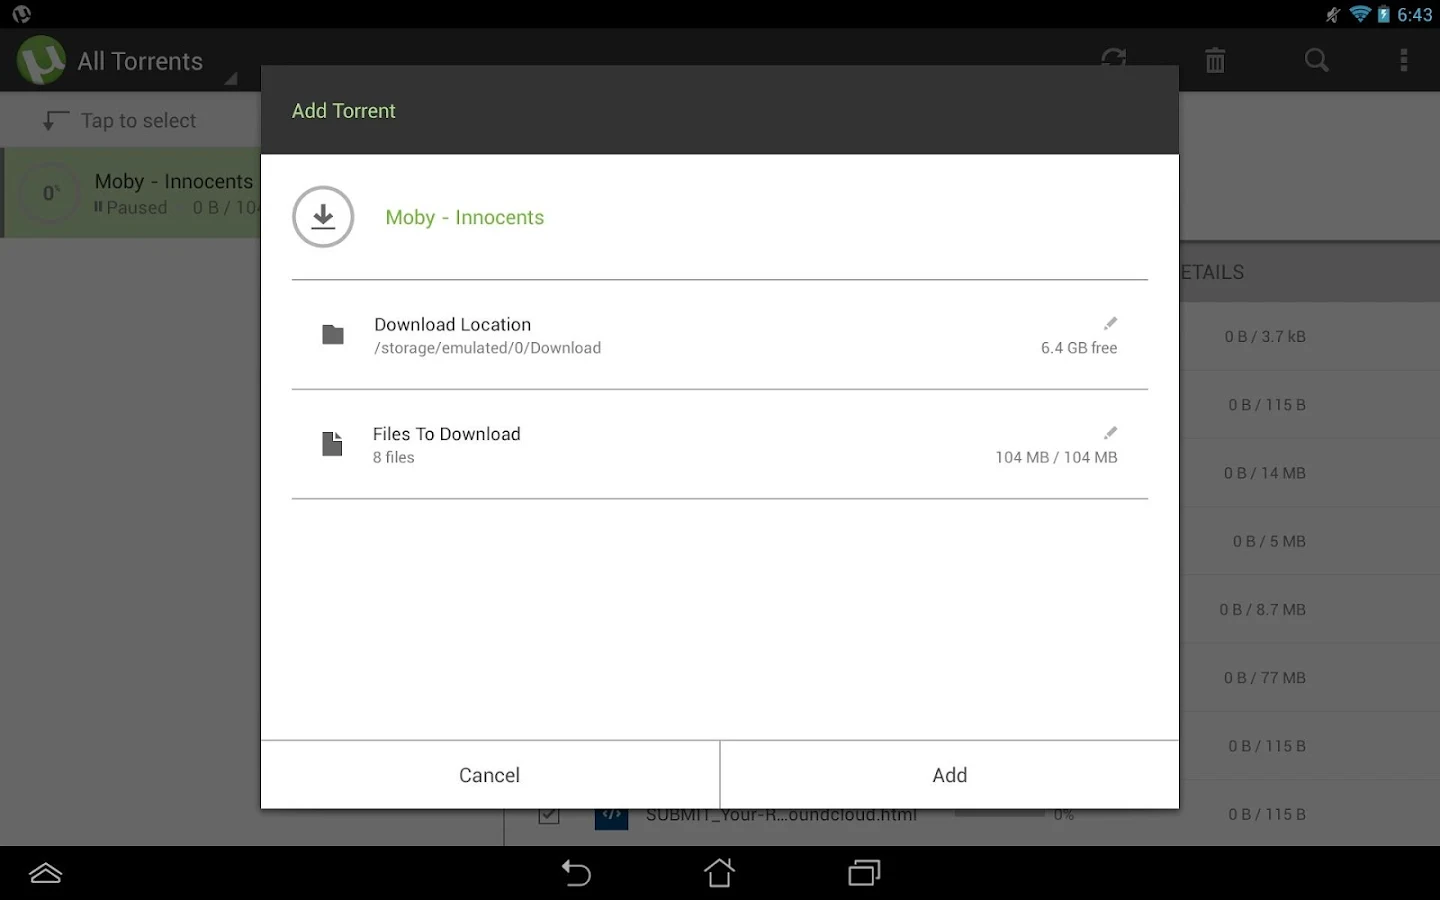
Task: Edit the download location via its pencil icon
Action: (x=1110, y=323)
